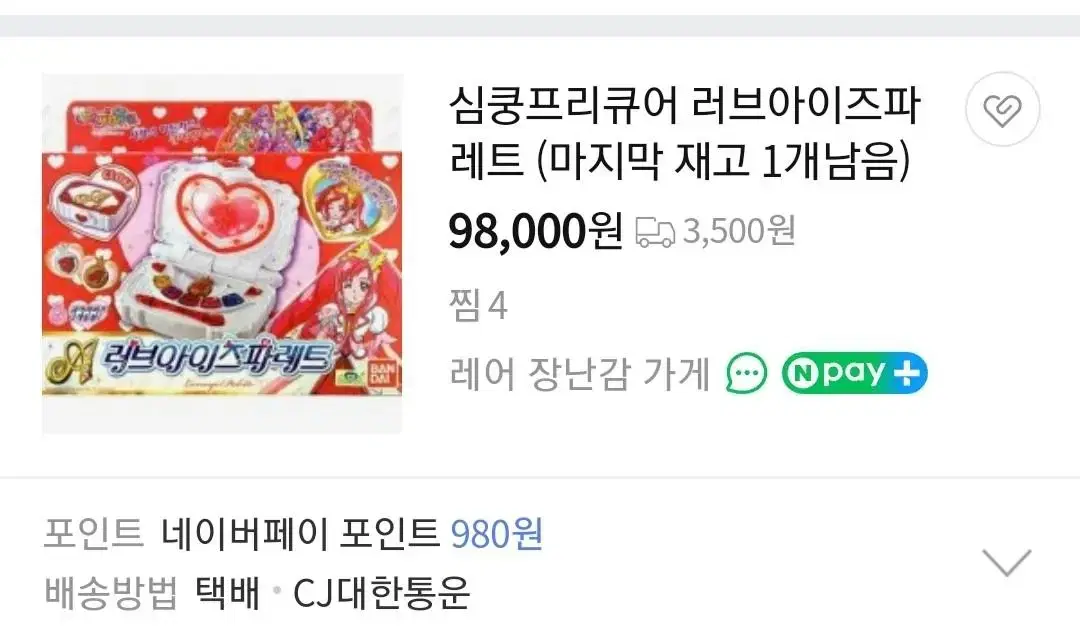The height and width of the screenshot is (644, 1080).
Task: Select the 3,500원 shipping fee
Action: coord(739,231)
